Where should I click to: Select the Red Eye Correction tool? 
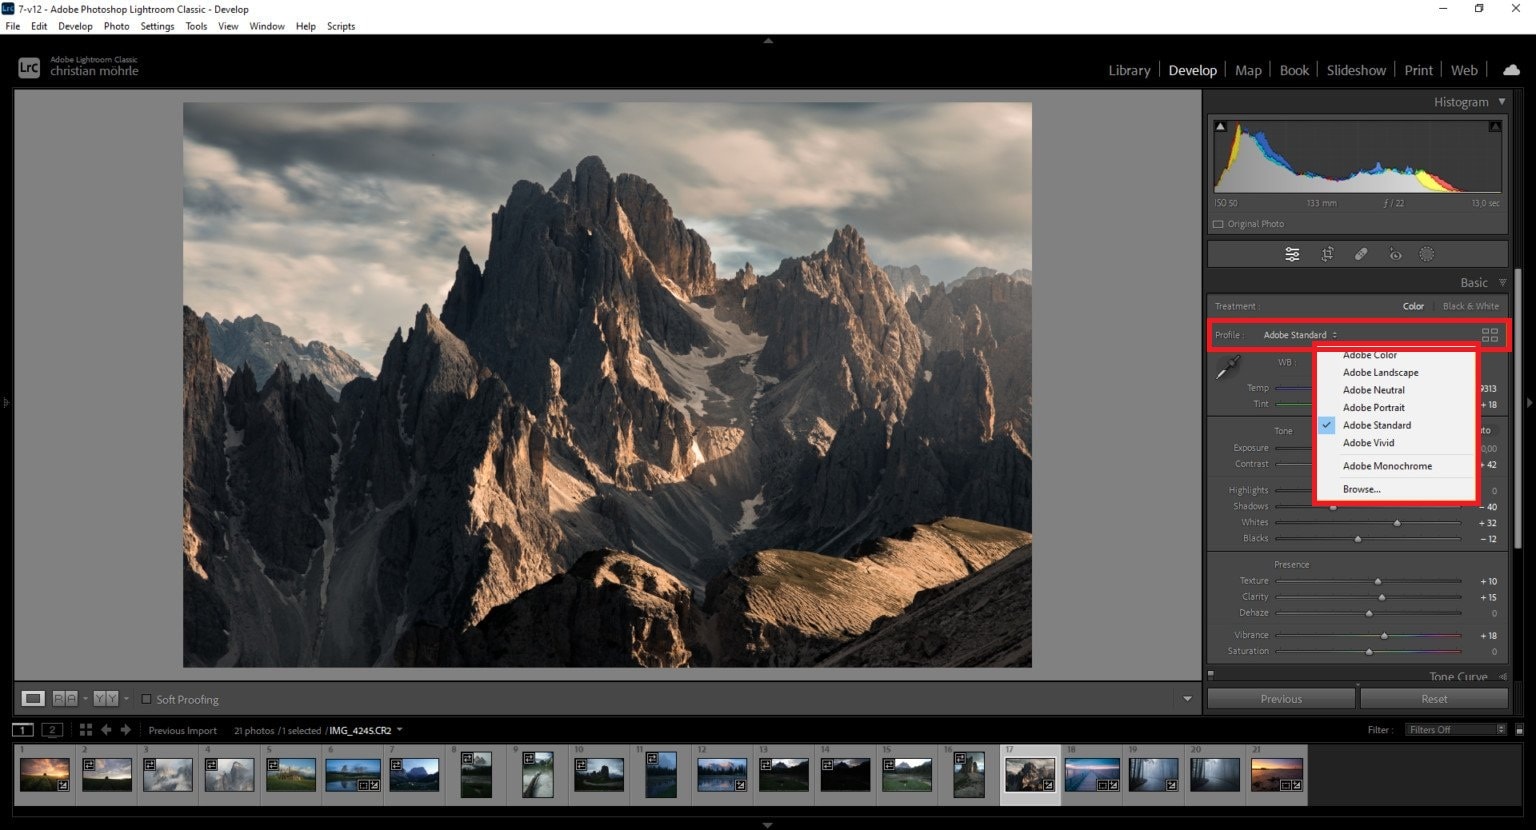click(1395, 254)
